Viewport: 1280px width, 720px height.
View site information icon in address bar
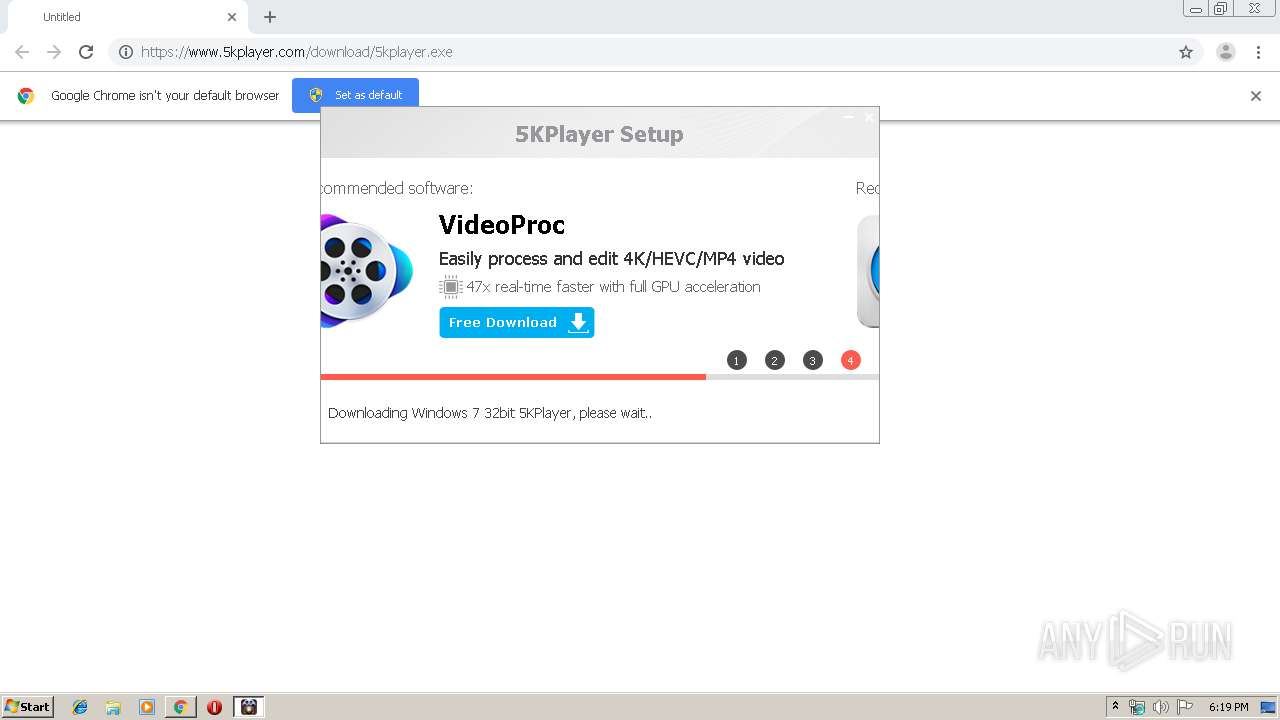pos(126,52)
